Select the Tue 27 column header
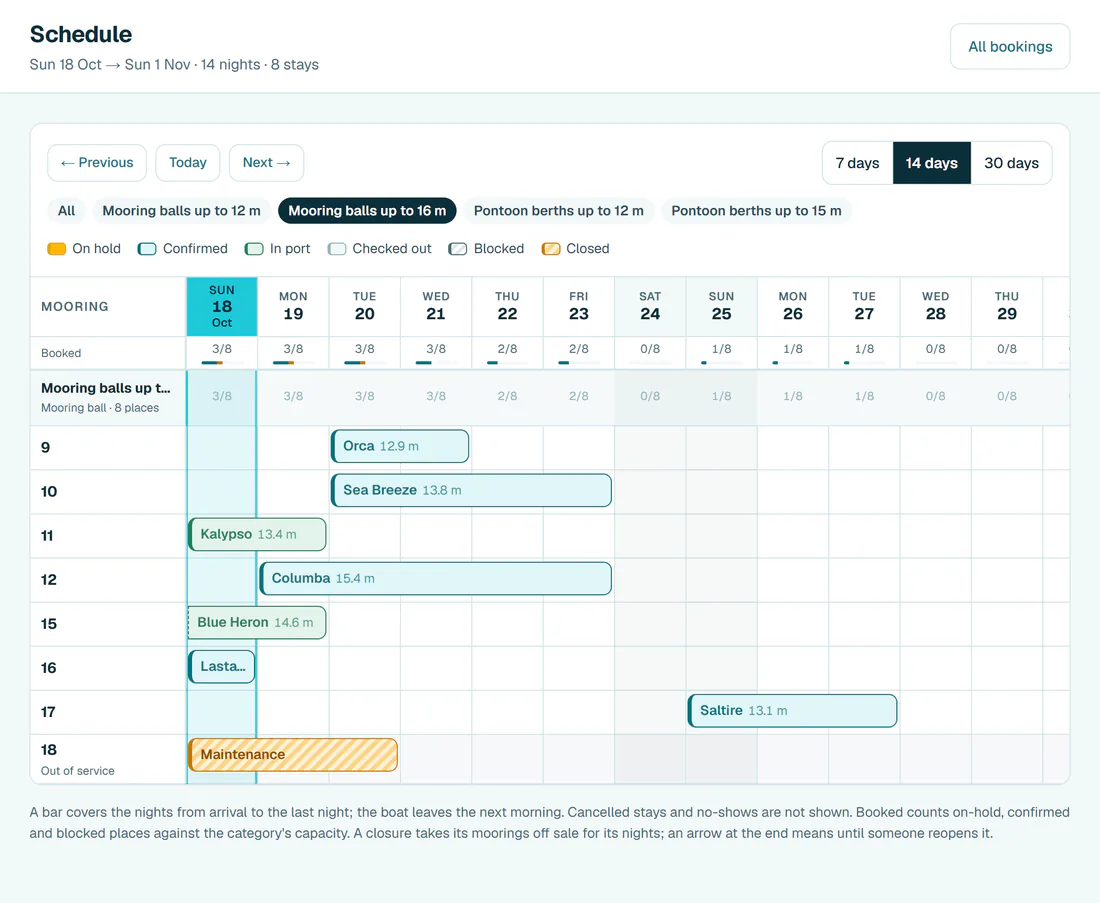The width and height of the screenshot is (1100, 903). tap(864, 307)
